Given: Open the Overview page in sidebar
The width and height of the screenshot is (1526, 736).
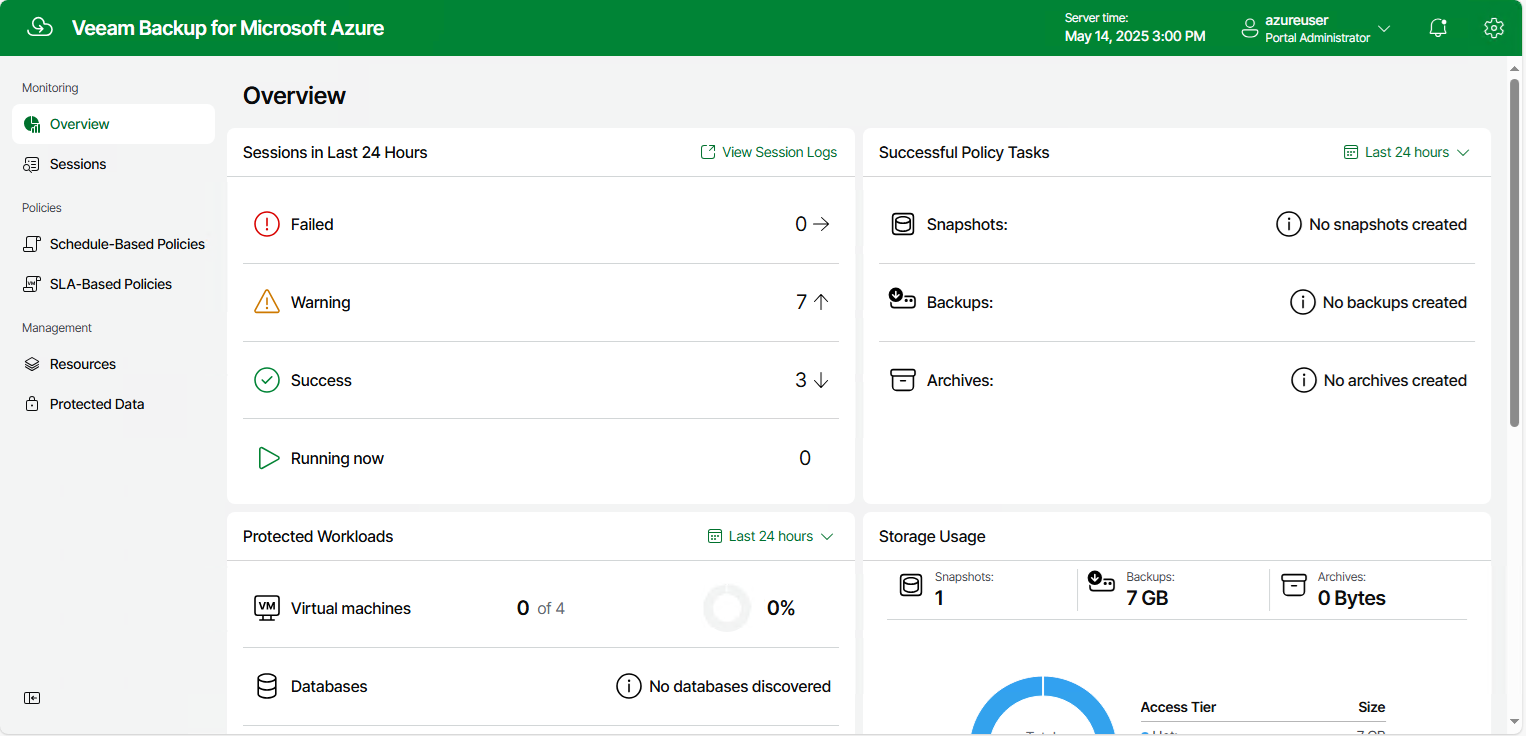Looking at the screenshot, I should point(113,124).
